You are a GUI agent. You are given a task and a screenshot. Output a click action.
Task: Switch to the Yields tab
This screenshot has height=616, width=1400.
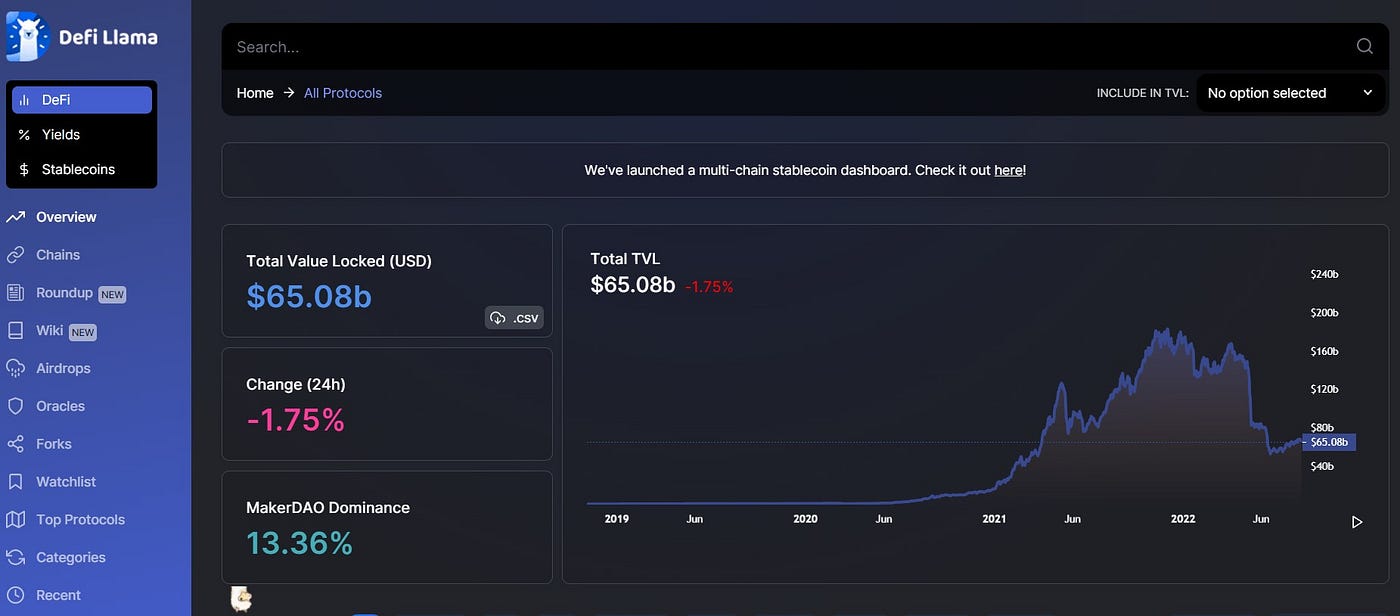click(x=82, y=135)
